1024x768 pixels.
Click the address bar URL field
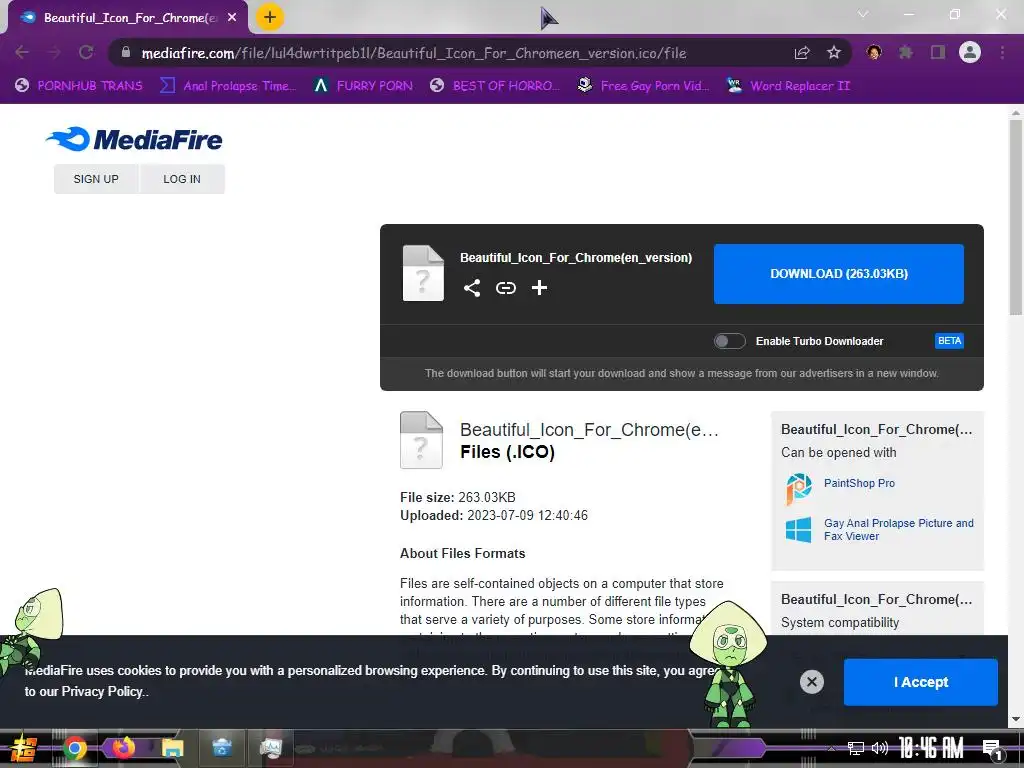point(413,53)
